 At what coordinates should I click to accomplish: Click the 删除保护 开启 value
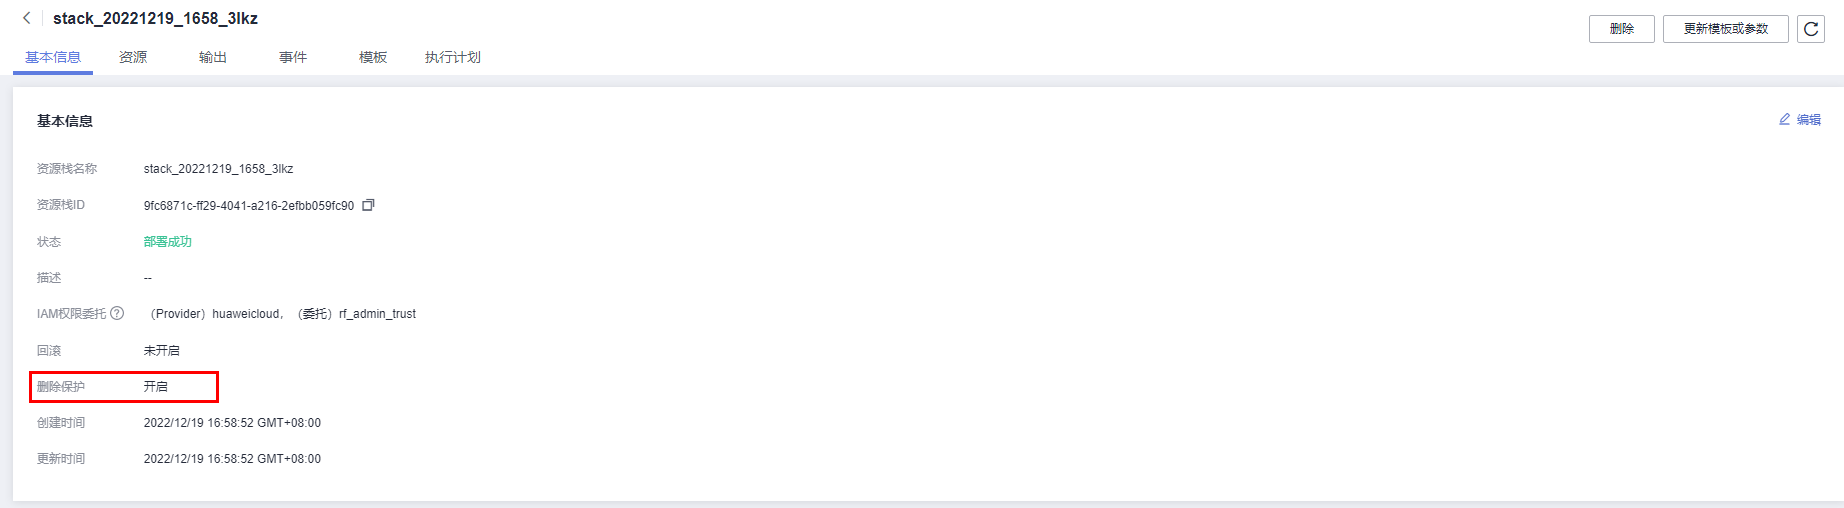pyautogui.click(x=156, y=386)
